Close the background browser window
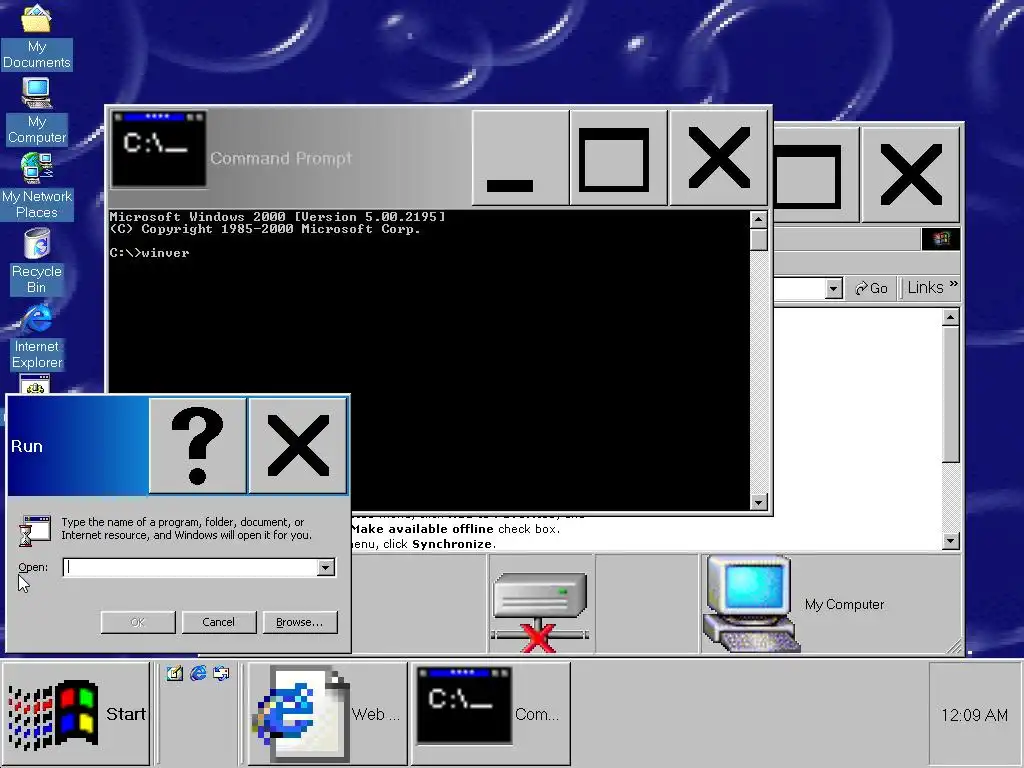The image size is (1024, 768). (x=910, y=175)
